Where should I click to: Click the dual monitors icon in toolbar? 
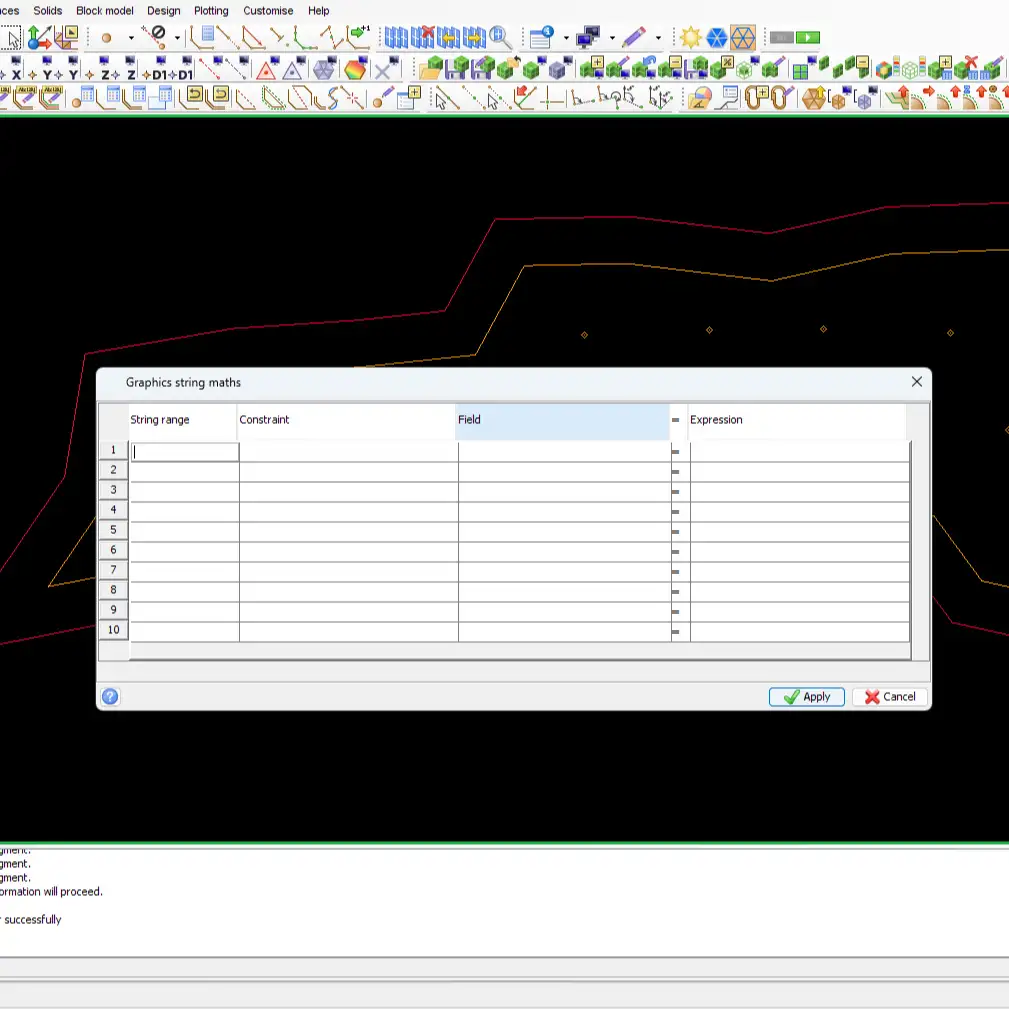(x=588, y=37)
